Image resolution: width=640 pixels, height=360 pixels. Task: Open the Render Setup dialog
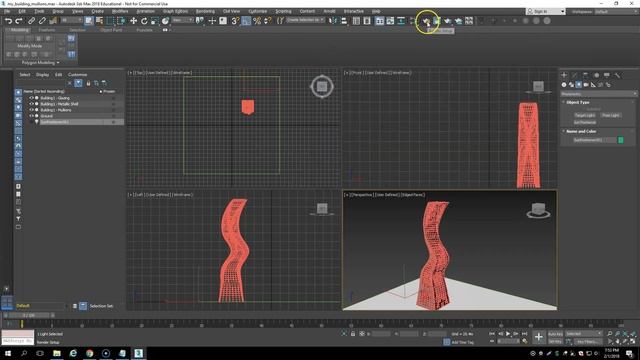click(426, 21)
